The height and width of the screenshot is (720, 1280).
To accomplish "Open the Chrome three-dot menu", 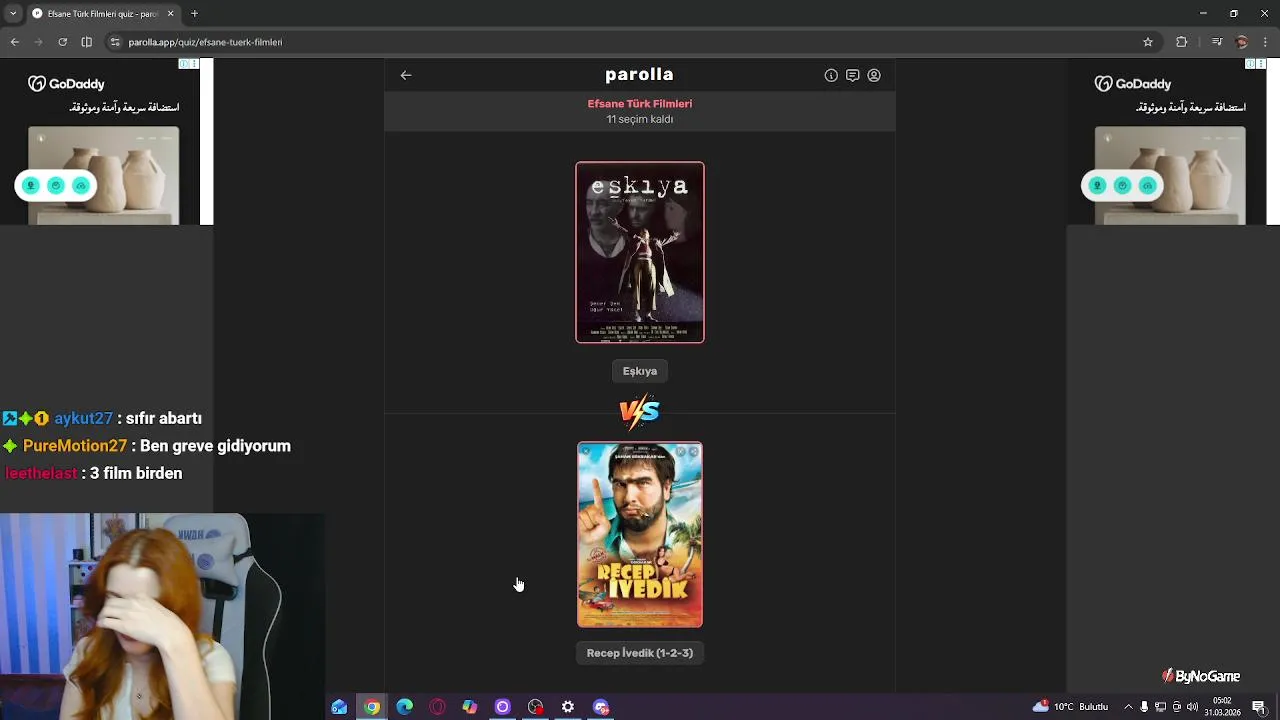I will point(1265,42).
